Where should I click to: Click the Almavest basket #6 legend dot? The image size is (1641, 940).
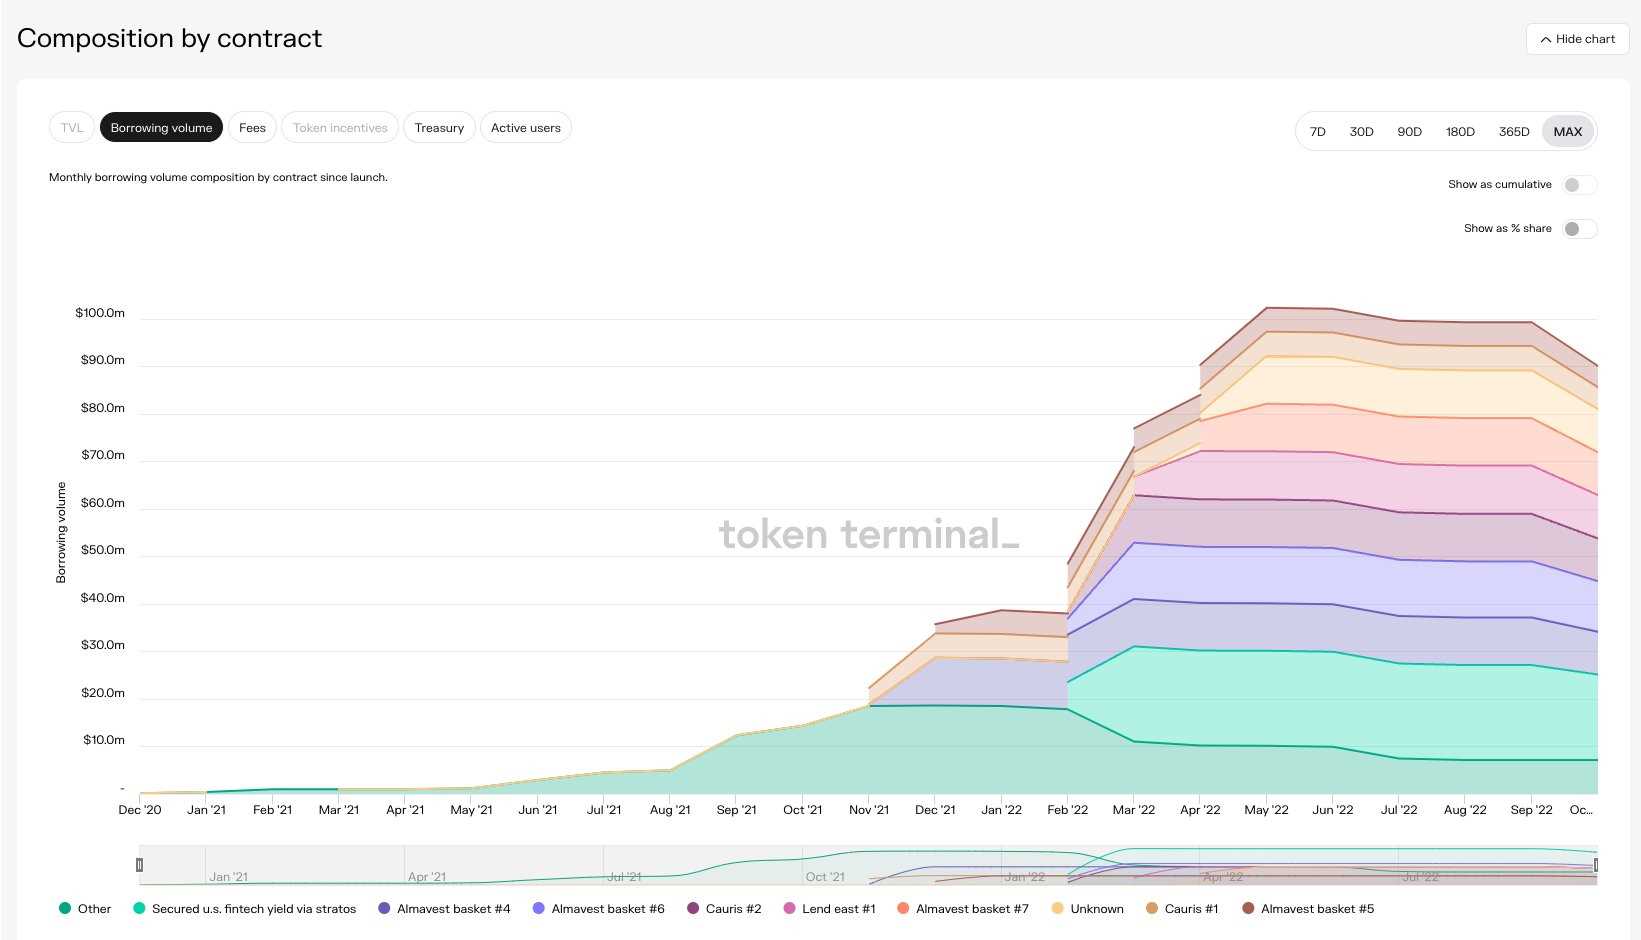pyautogui.click(x=539, y=908)
